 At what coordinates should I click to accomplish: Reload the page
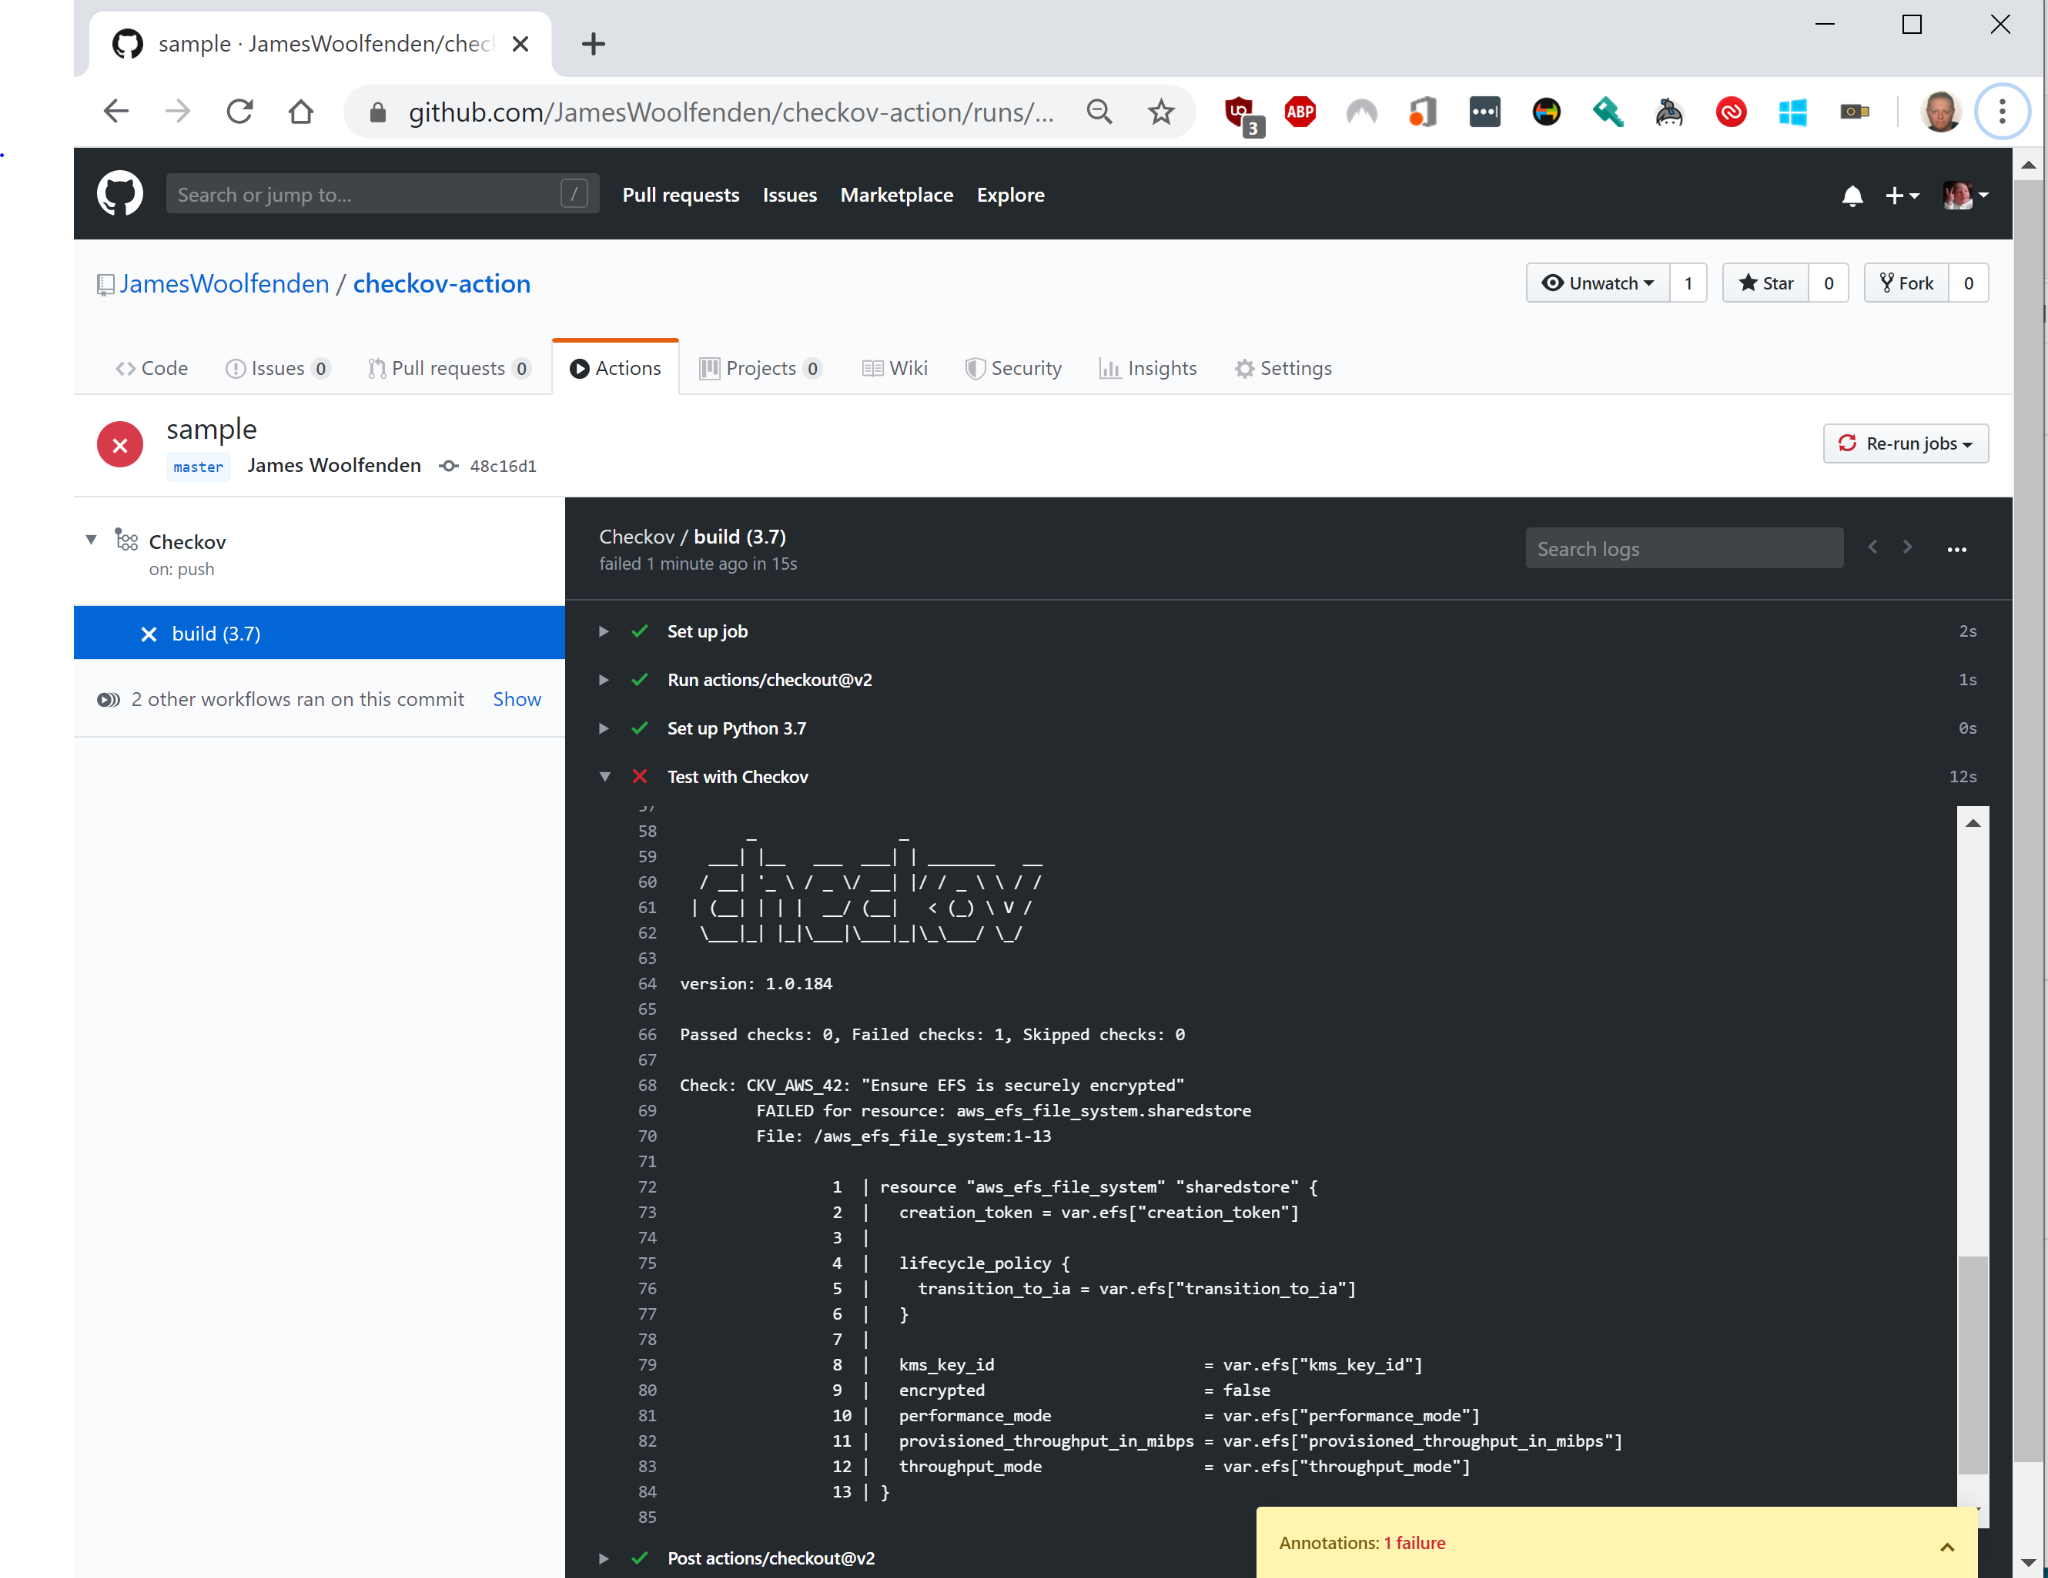(240, 111)
